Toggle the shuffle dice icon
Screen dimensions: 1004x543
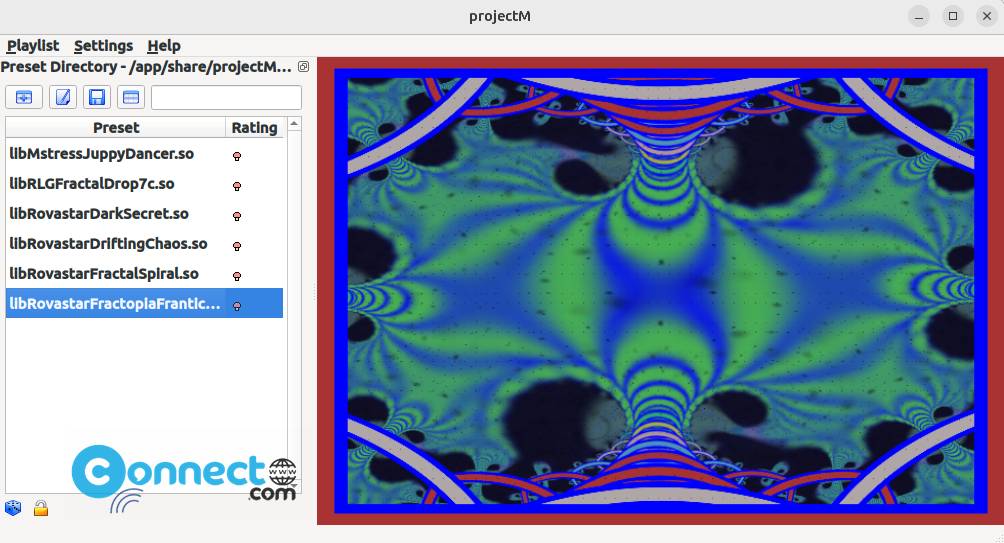[x=13, y=508]
